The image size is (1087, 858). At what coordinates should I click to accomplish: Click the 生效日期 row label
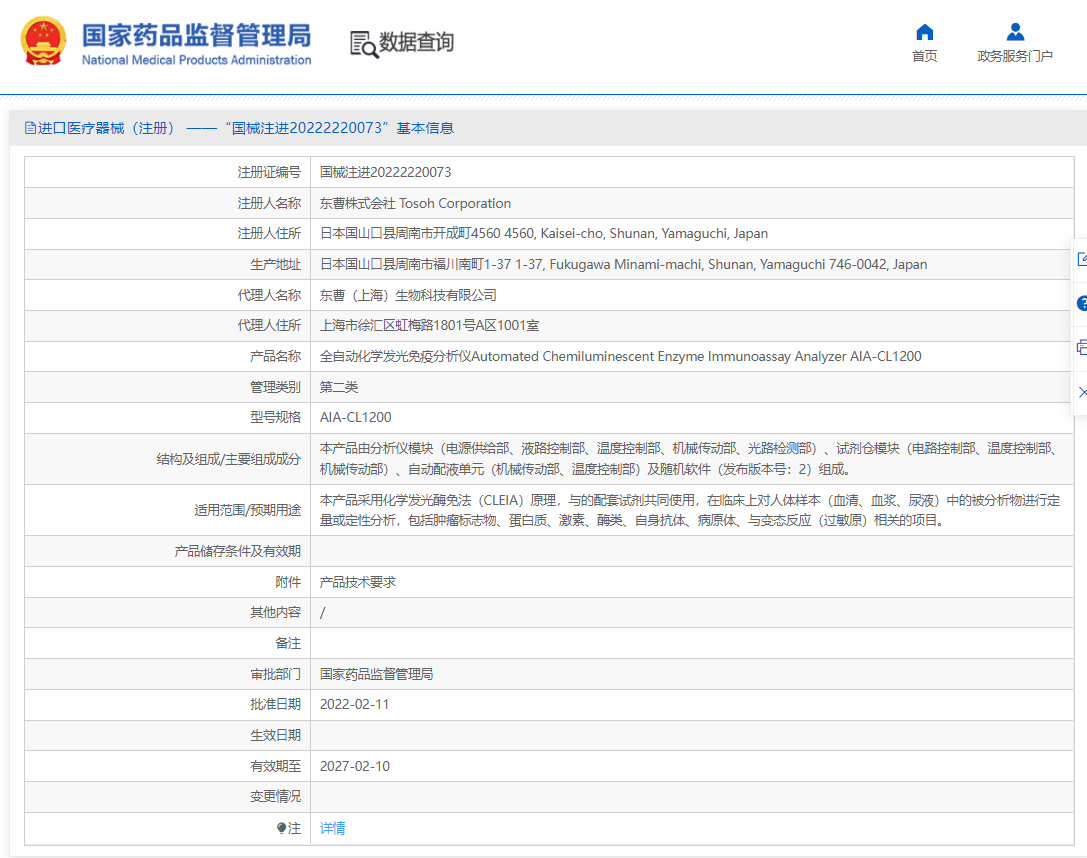275,735
